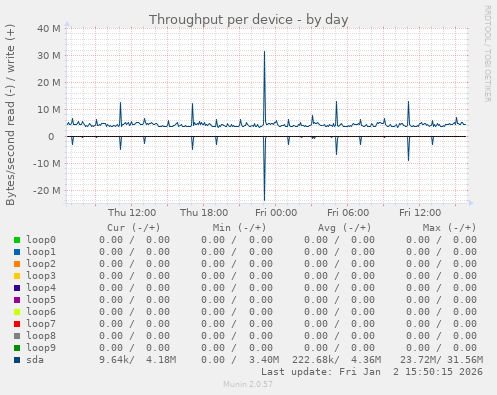
Task: Click the Last update timestamp text
Action: (372, 372)
